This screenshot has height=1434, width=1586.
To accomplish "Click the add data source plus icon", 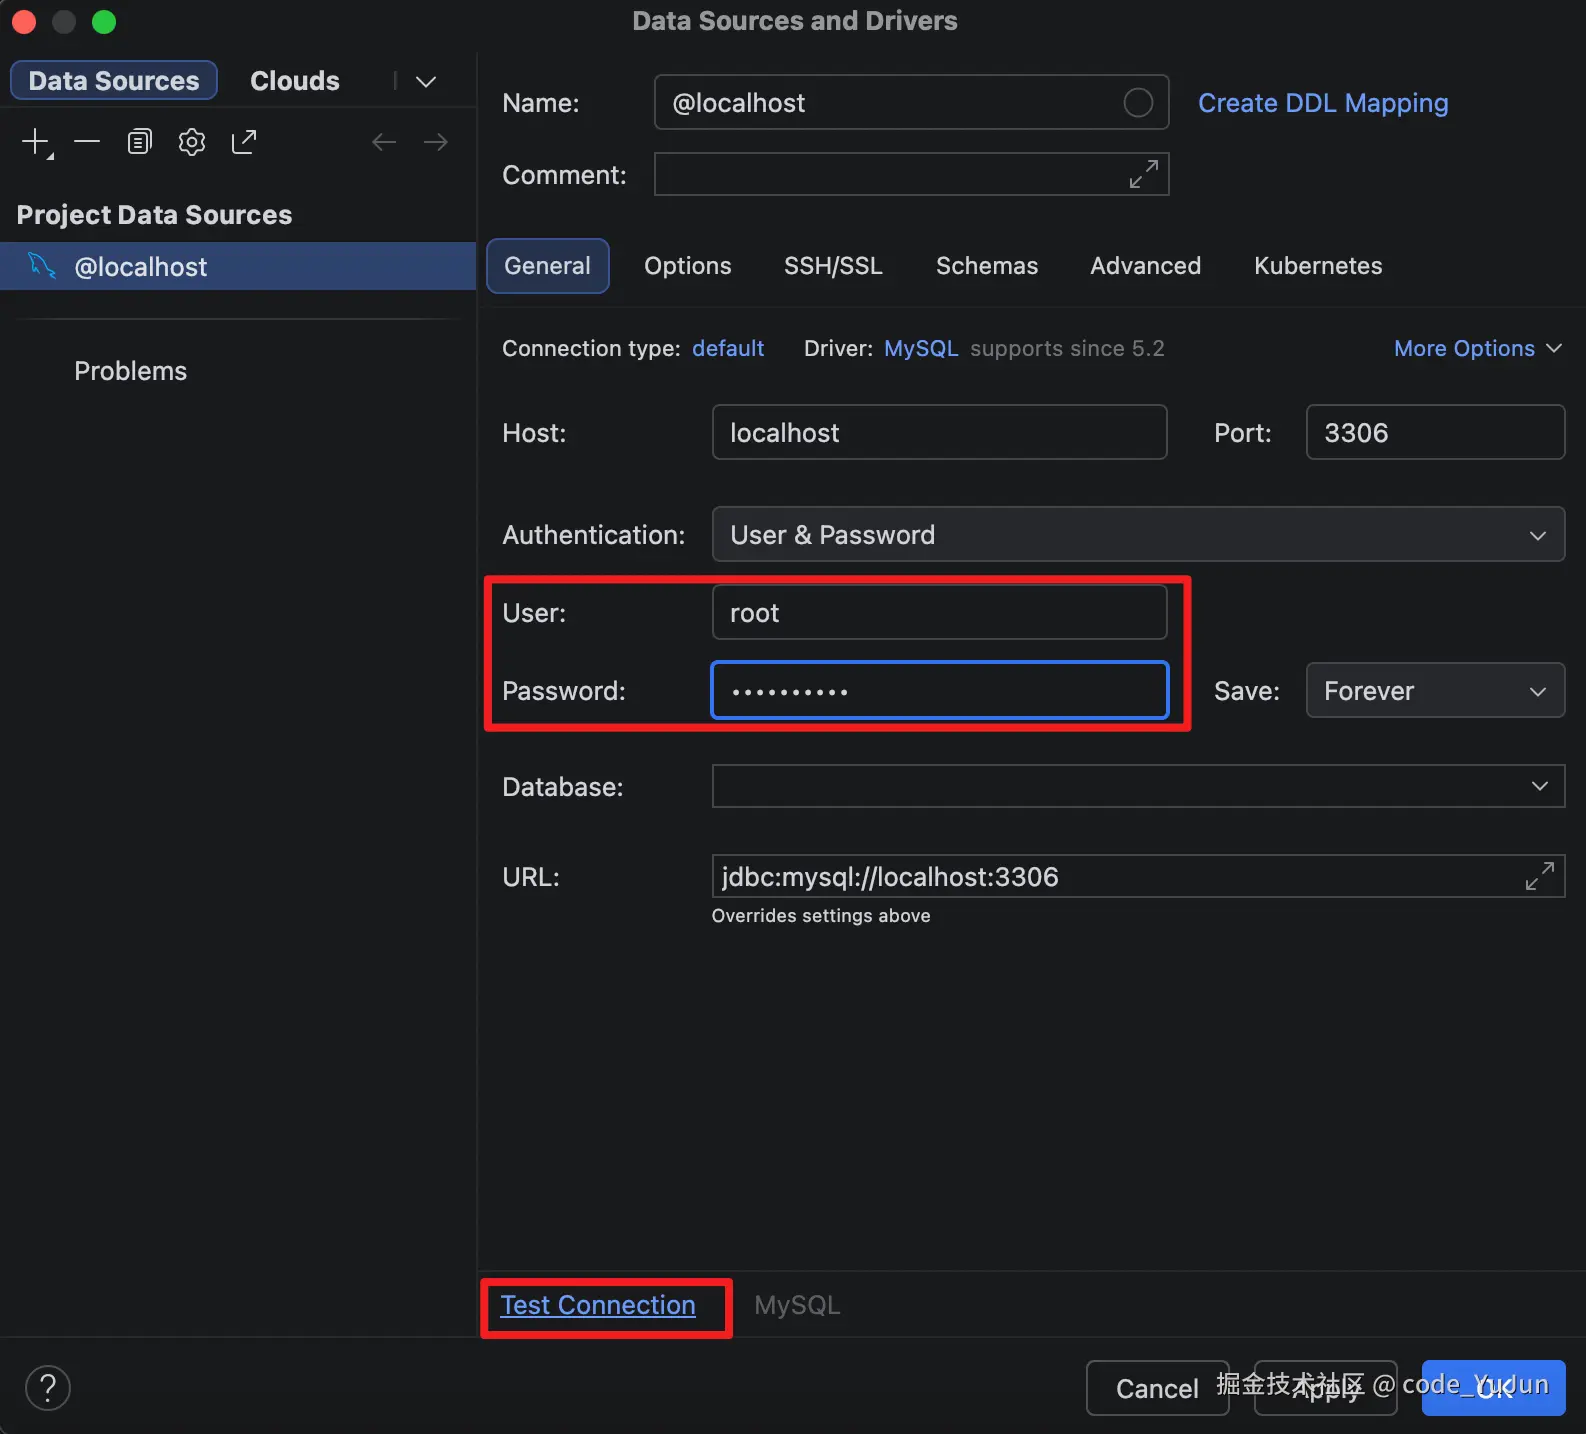I will [35, 142].
